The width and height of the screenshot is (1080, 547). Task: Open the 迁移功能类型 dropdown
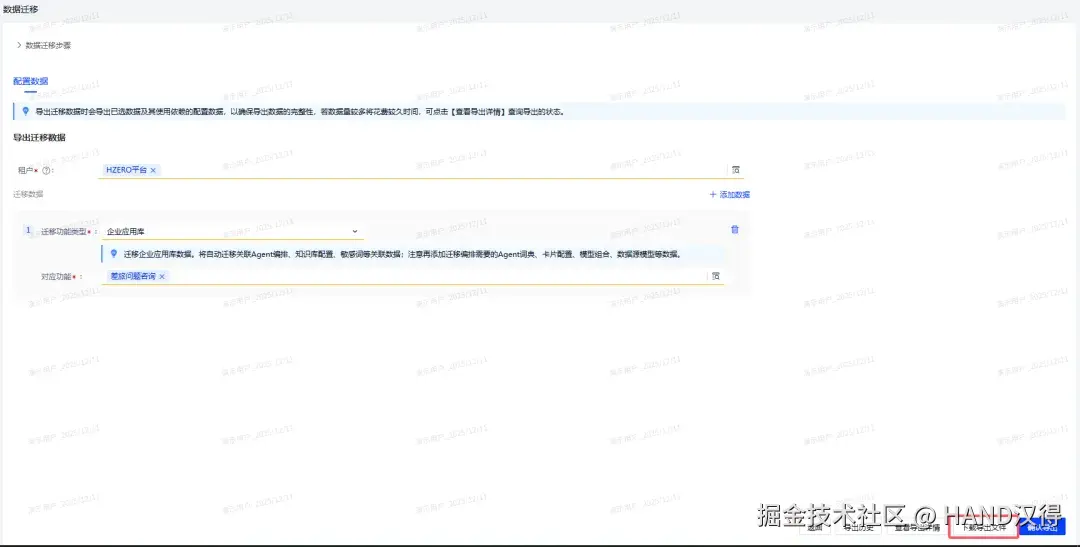pyautogui.click(x=233, y=231)
